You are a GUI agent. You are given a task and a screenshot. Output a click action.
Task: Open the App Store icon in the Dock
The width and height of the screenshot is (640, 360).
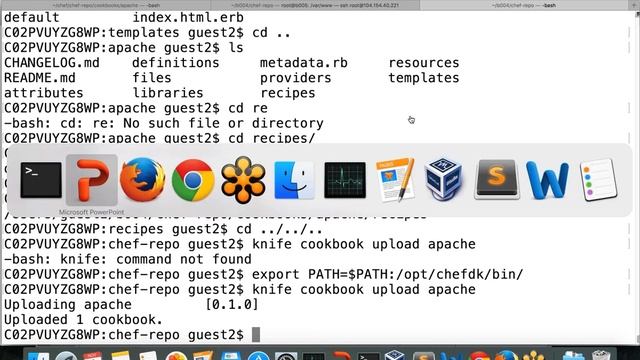(259, 356)
